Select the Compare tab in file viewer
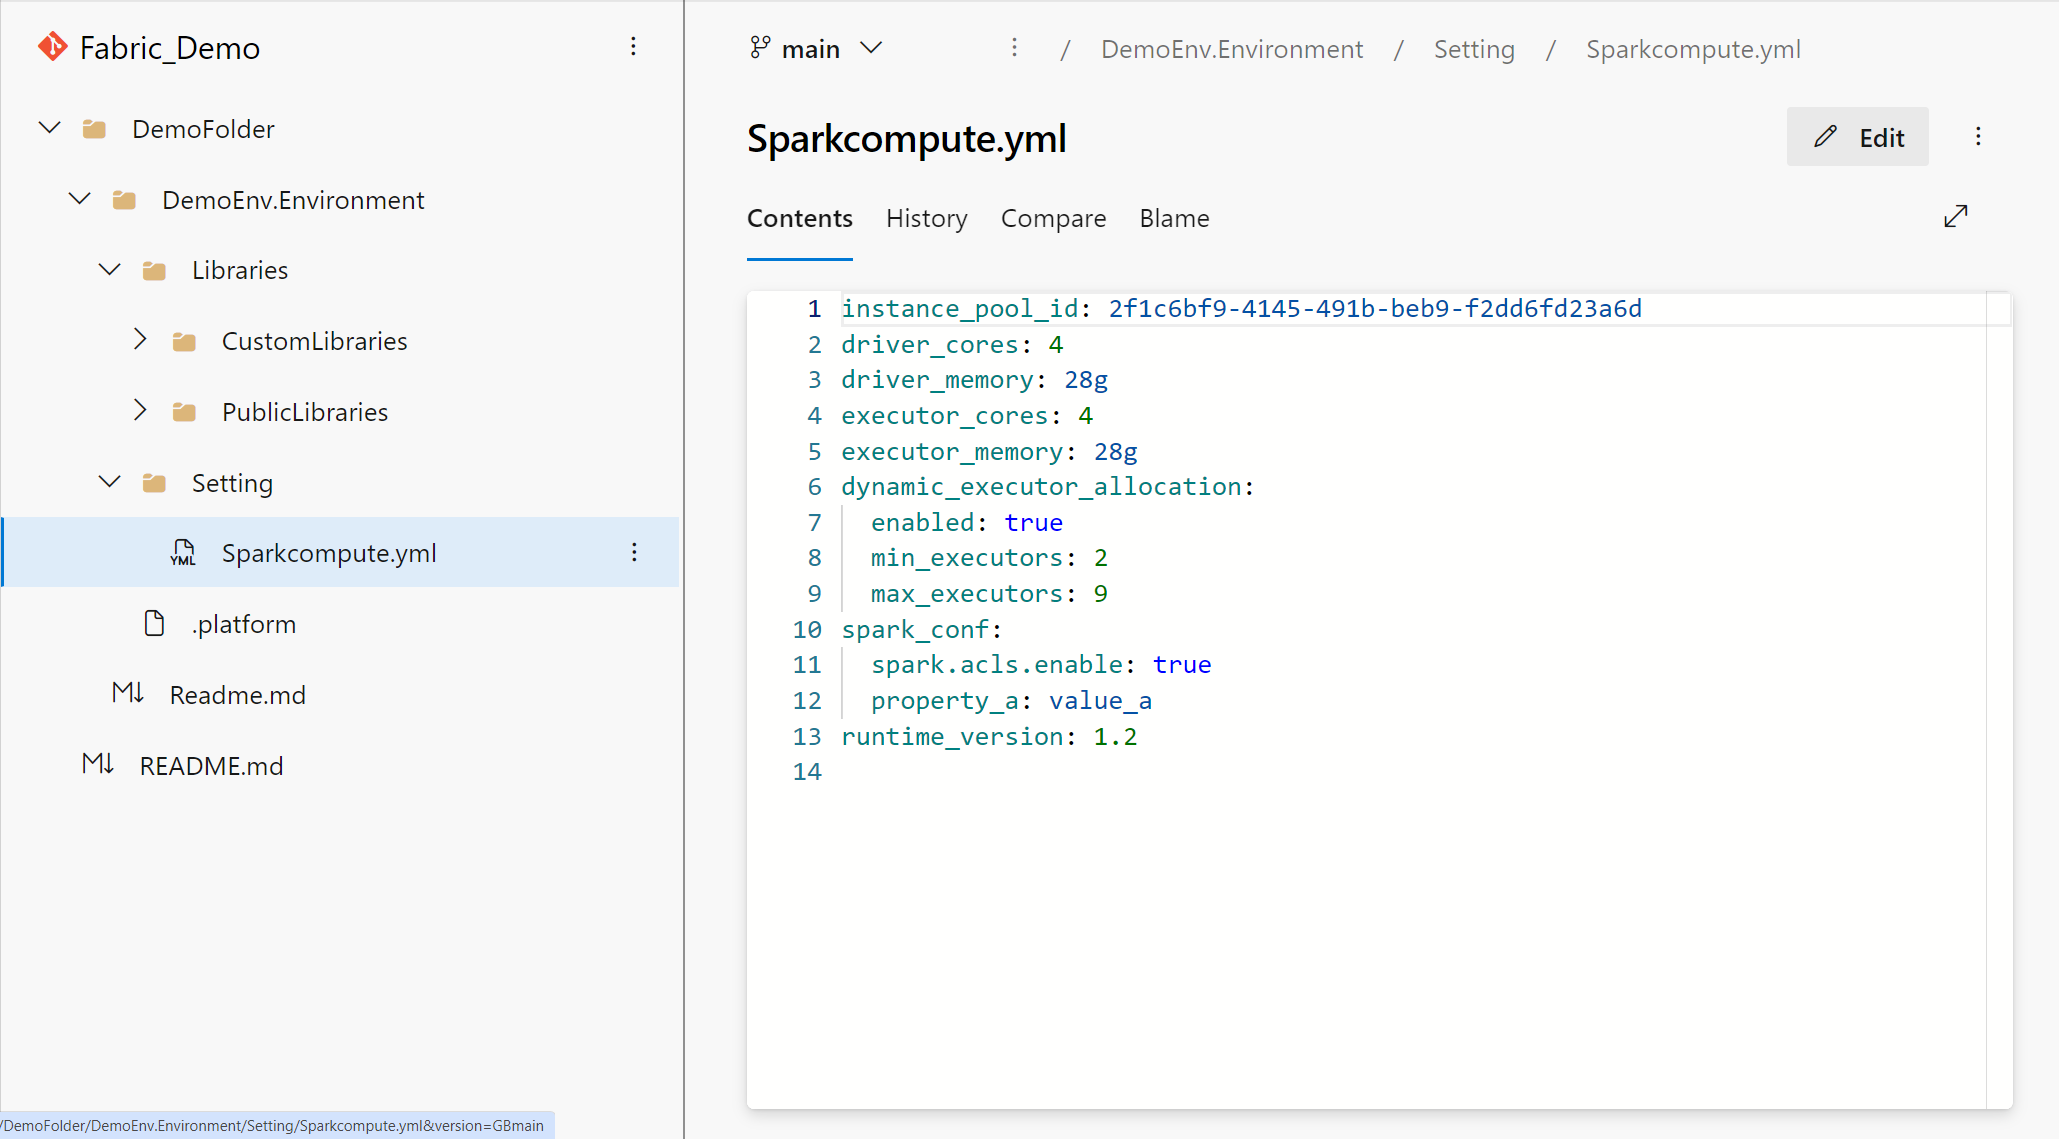Viewport: 2059px width, 1139px height. (1053, 217)
